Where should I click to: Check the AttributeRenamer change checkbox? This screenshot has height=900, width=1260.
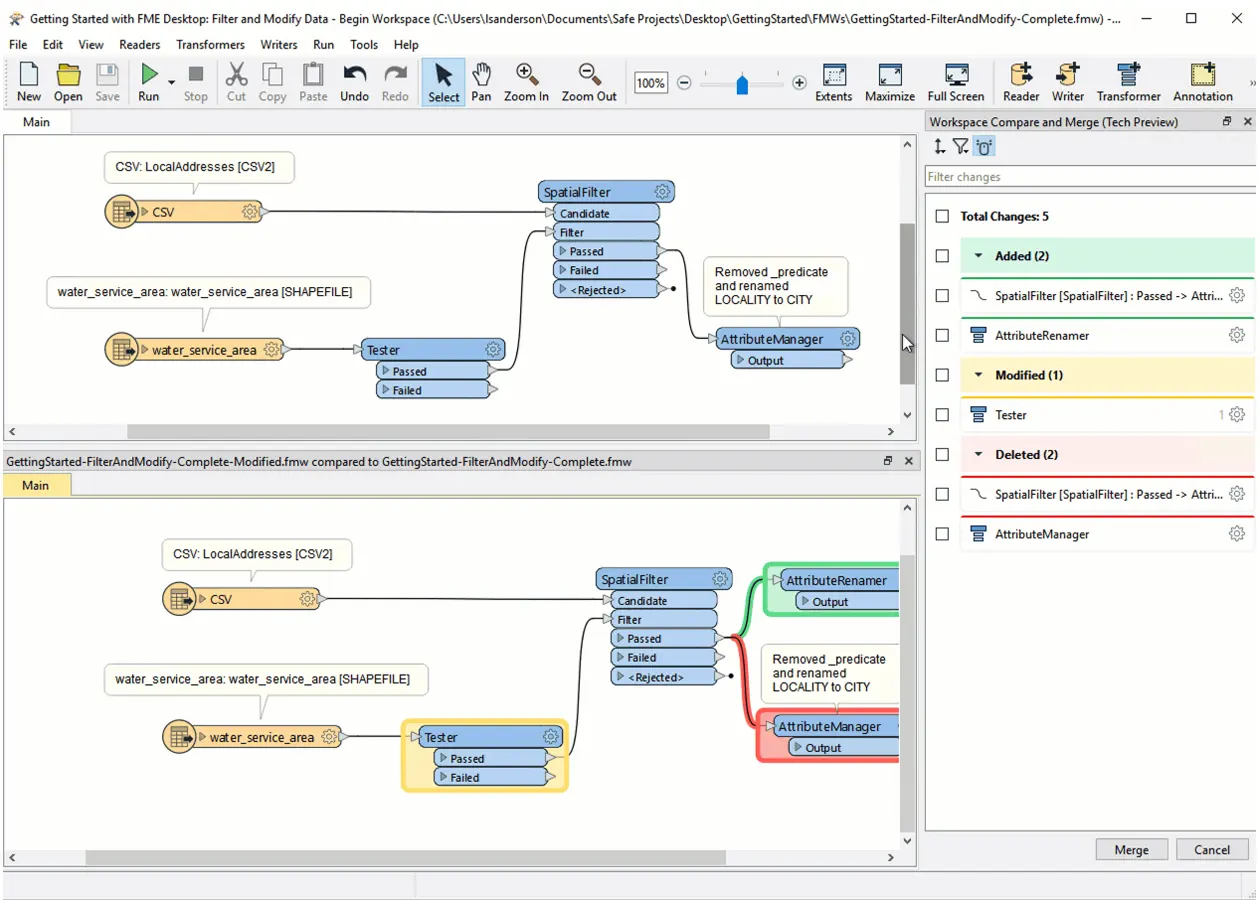942,335
